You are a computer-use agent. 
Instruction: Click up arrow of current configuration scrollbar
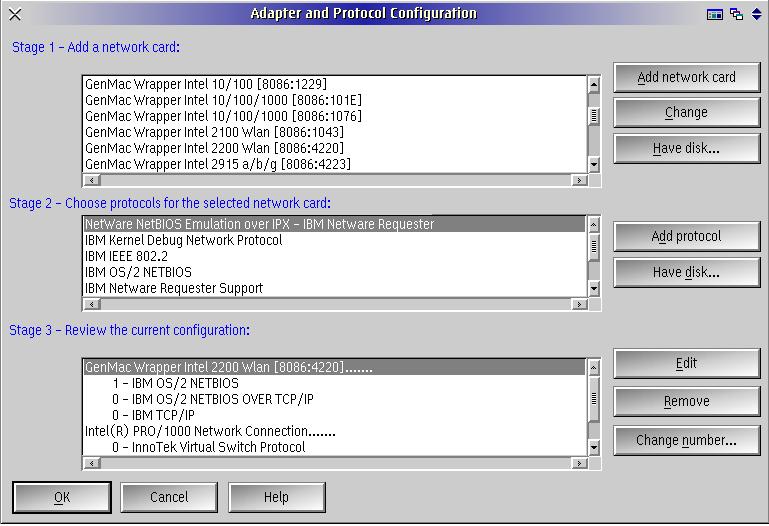[594, 368]
